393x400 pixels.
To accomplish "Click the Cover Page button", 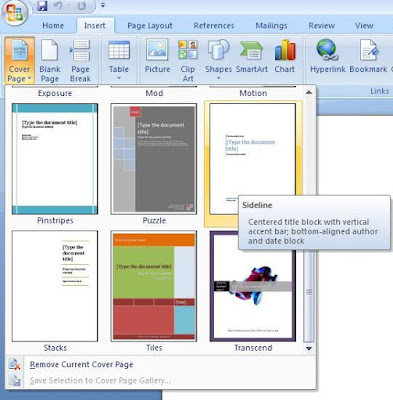I will tap(19, 60).
